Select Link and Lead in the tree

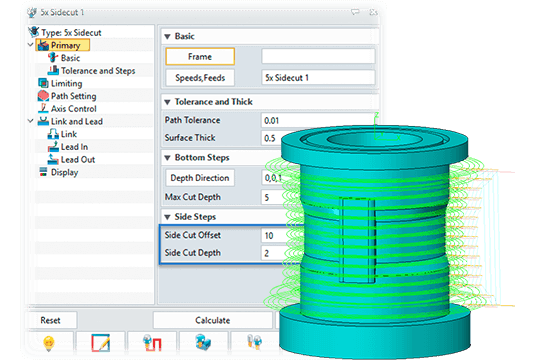(x=77, y=121)
